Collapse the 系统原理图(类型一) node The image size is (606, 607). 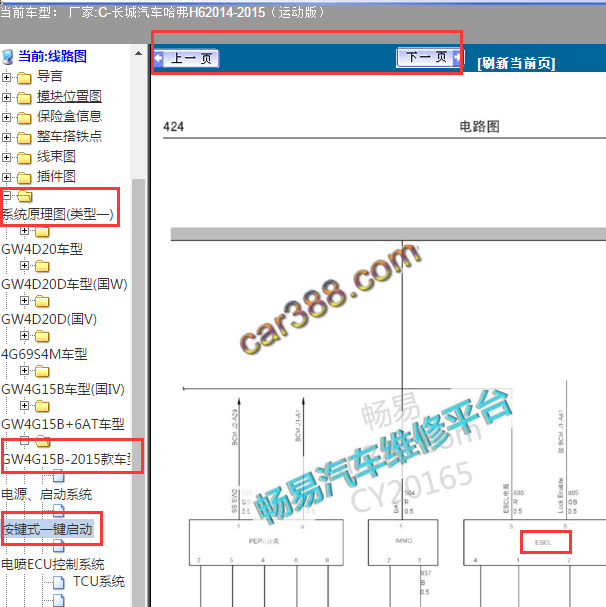coord(6,196)
